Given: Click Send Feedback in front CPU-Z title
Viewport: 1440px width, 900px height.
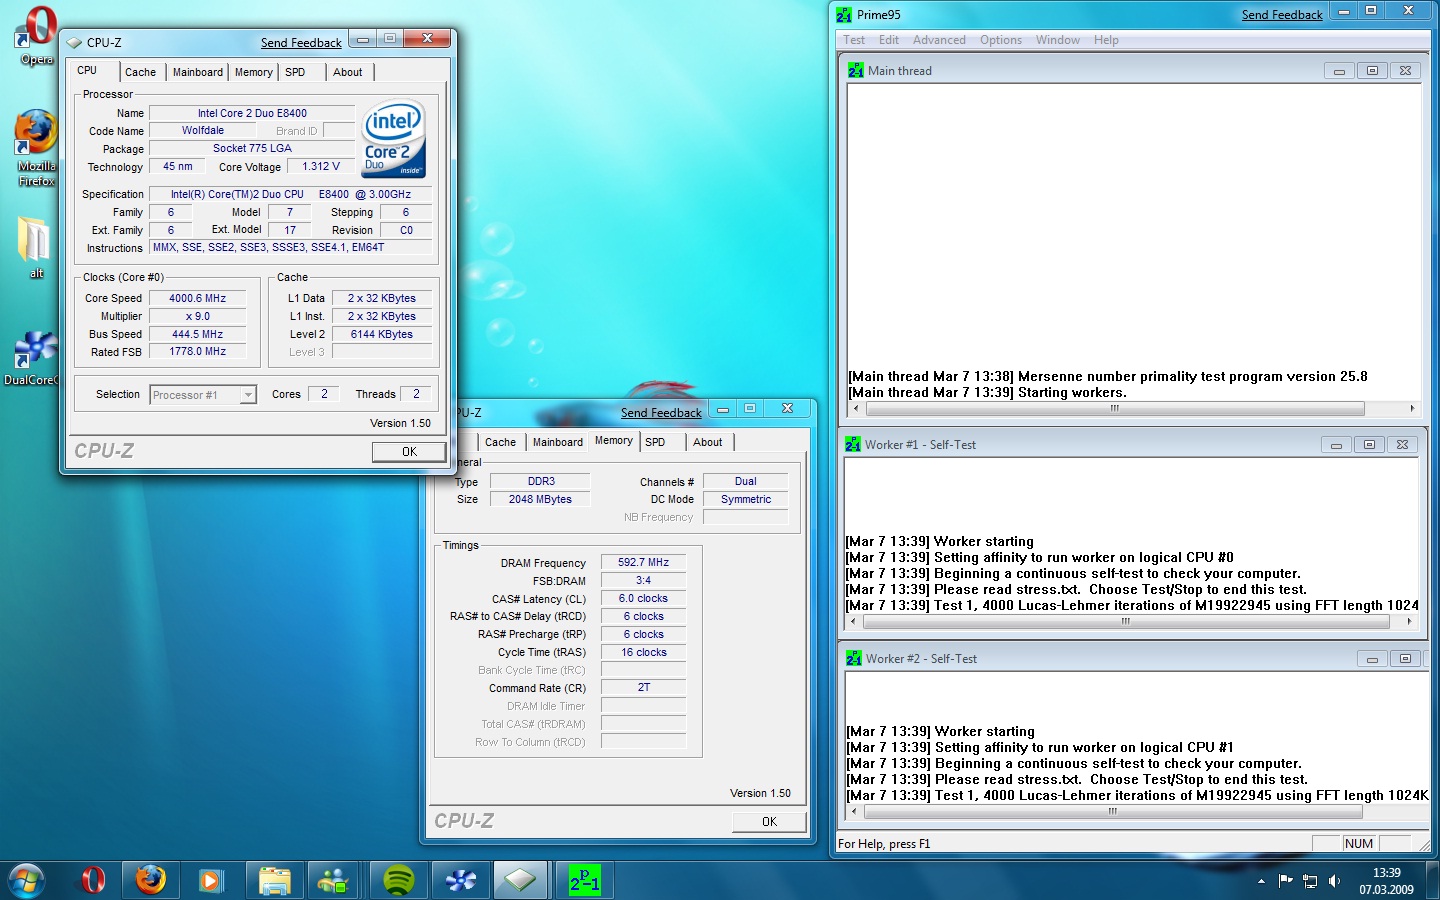Looking at the screenshot, I should 301,43.
